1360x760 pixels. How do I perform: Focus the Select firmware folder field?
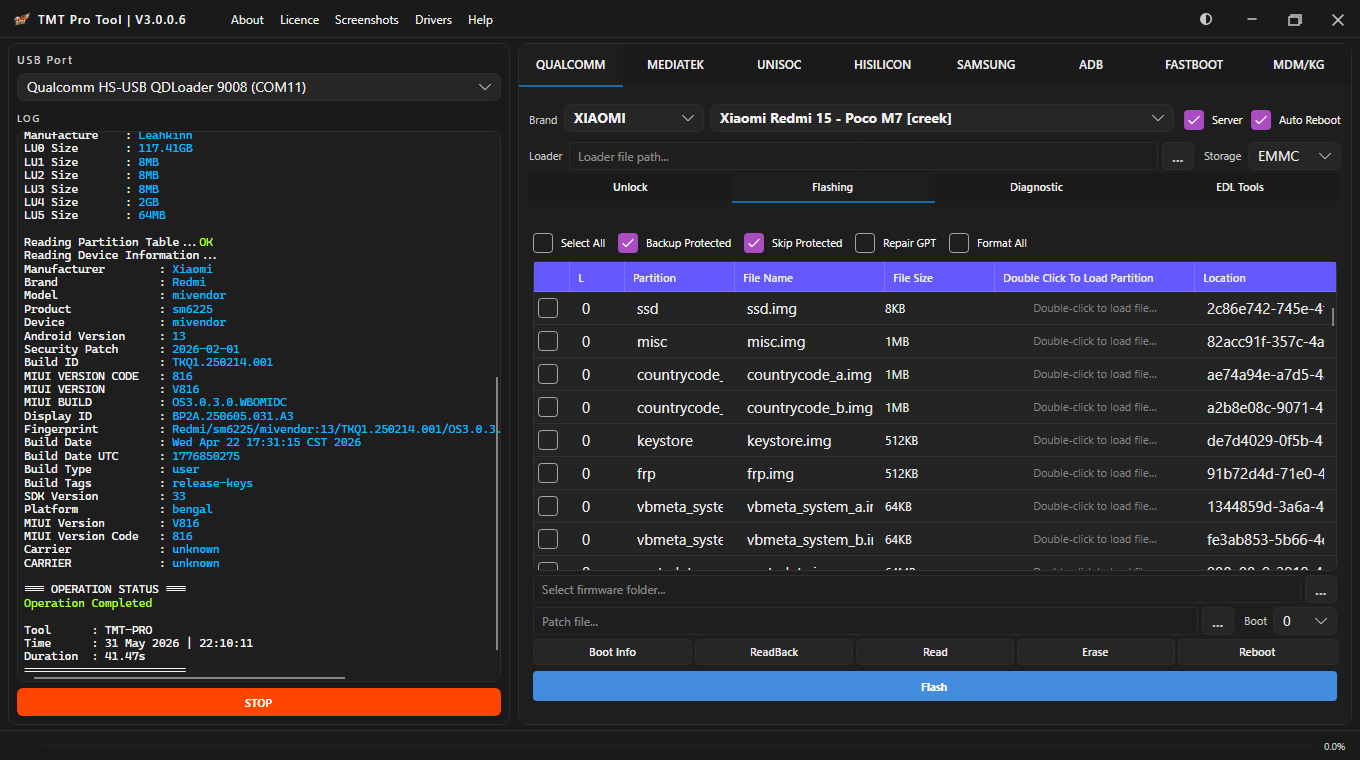tap(917, 589)
